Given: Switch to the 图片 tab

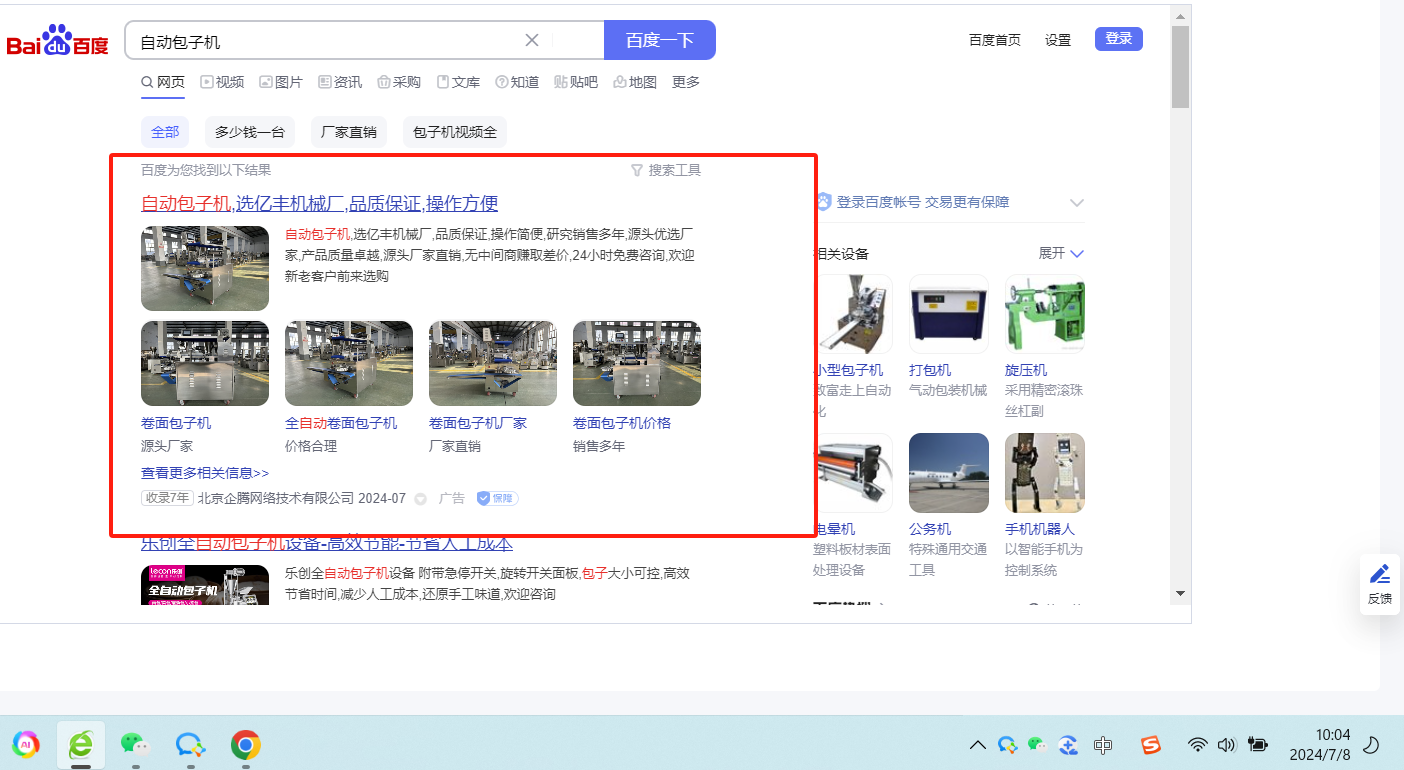Looking at the screenshot, I should pos(281,82).
